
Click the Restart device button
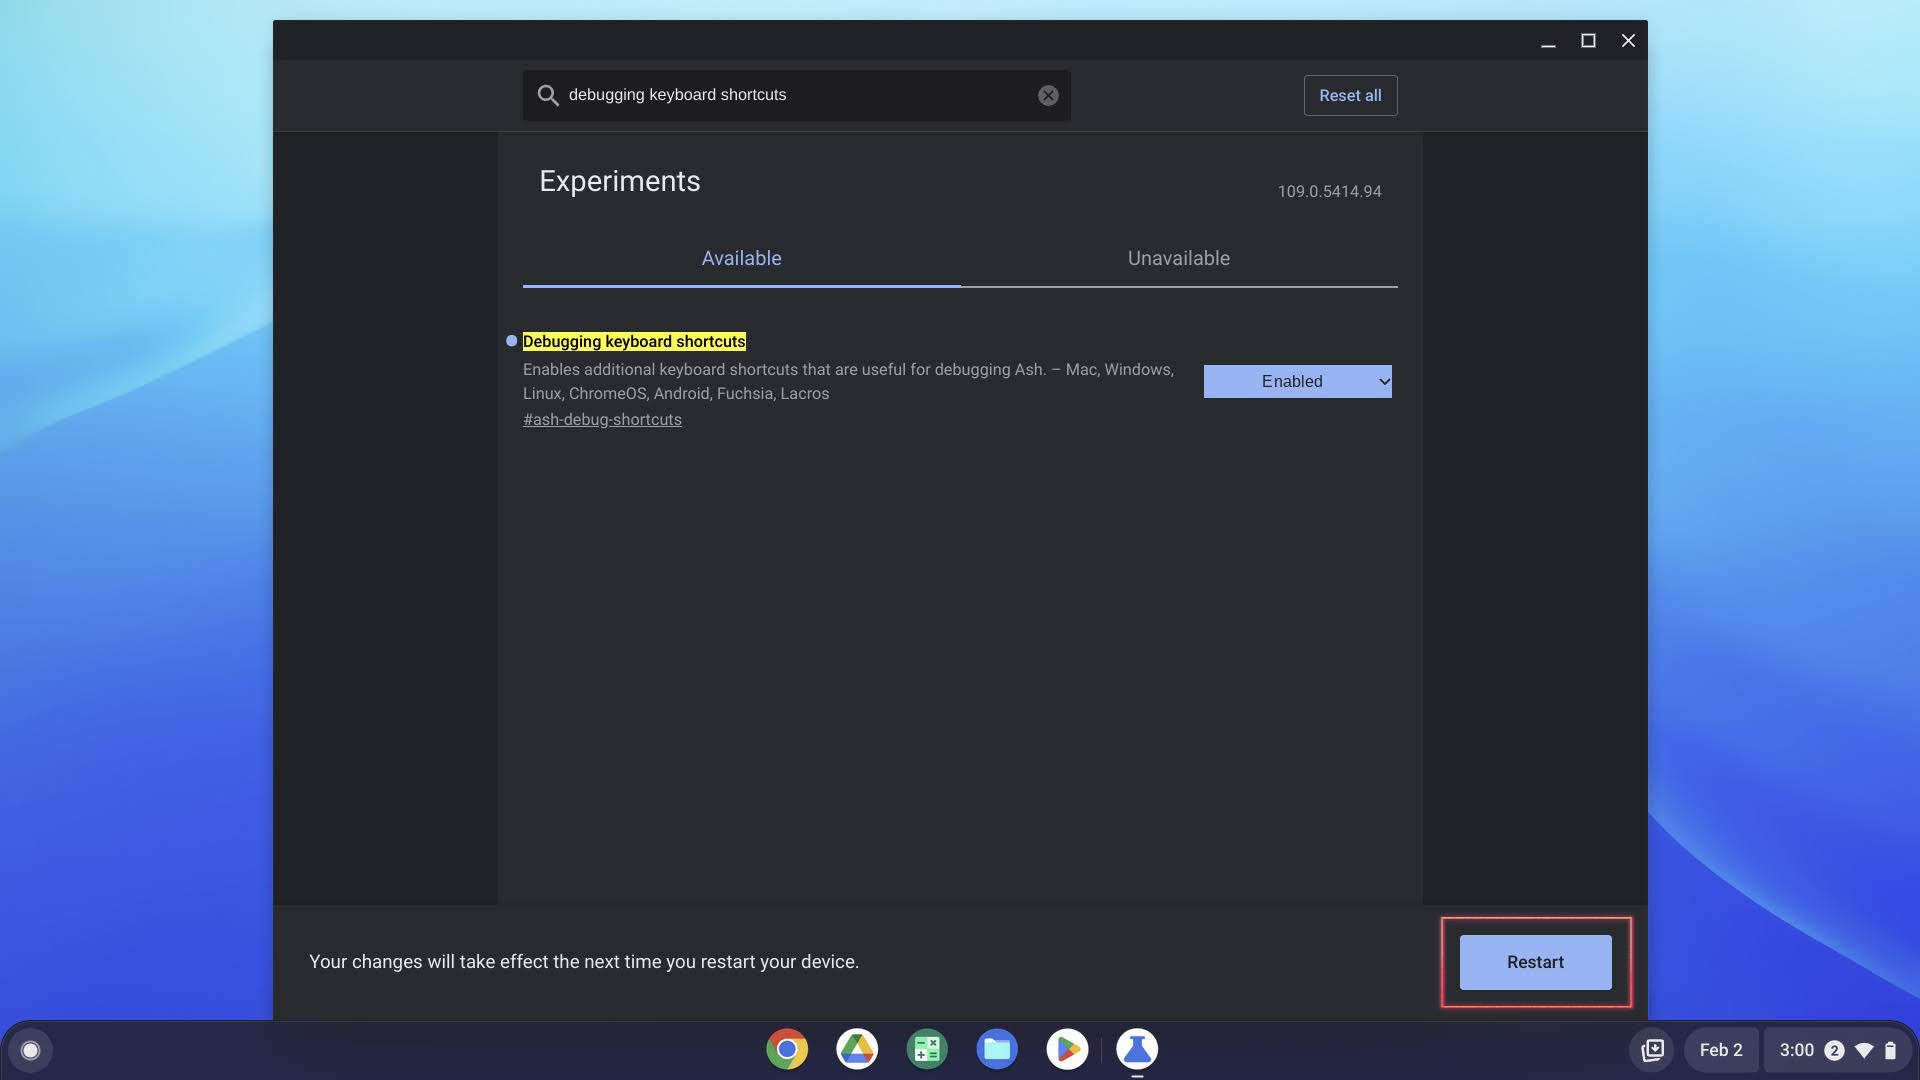1535,961
